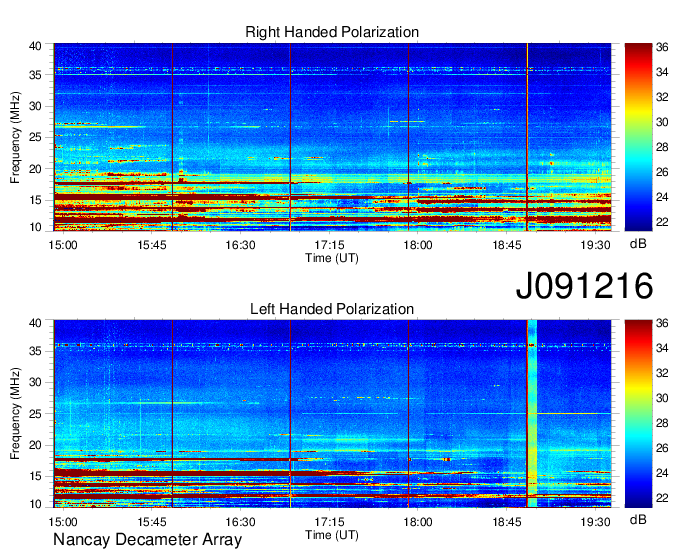Click the 18:00 time tick of the top plot
The image size is (680, 552).
coord(418,245)
